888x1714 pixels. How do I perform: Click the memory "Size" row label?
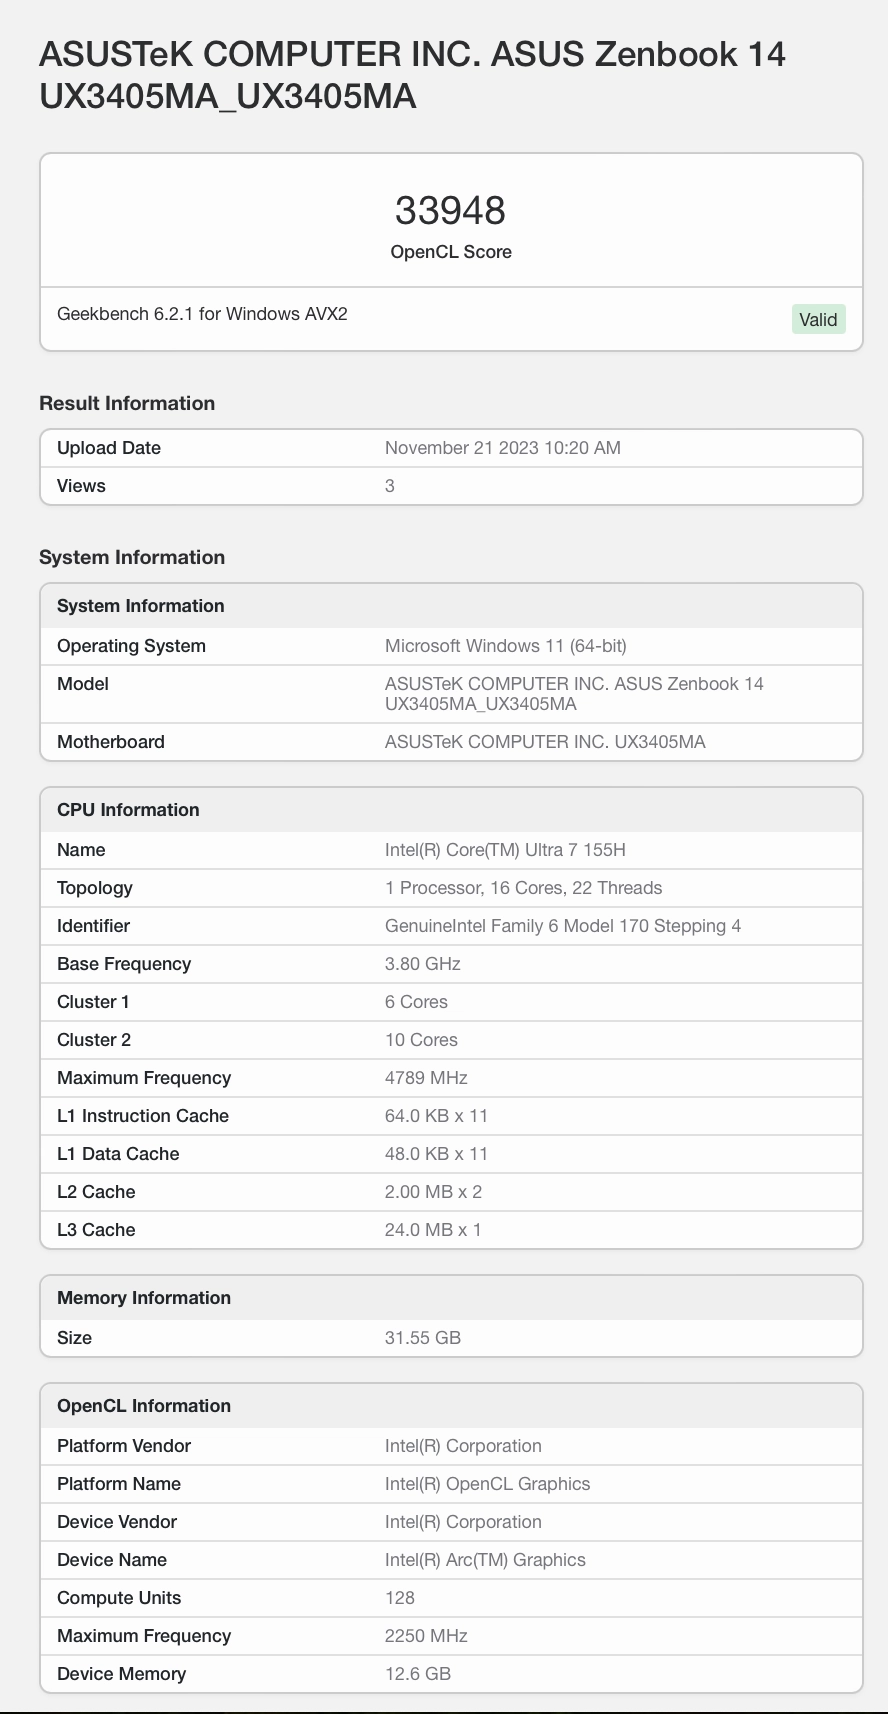coord(74,1338)
